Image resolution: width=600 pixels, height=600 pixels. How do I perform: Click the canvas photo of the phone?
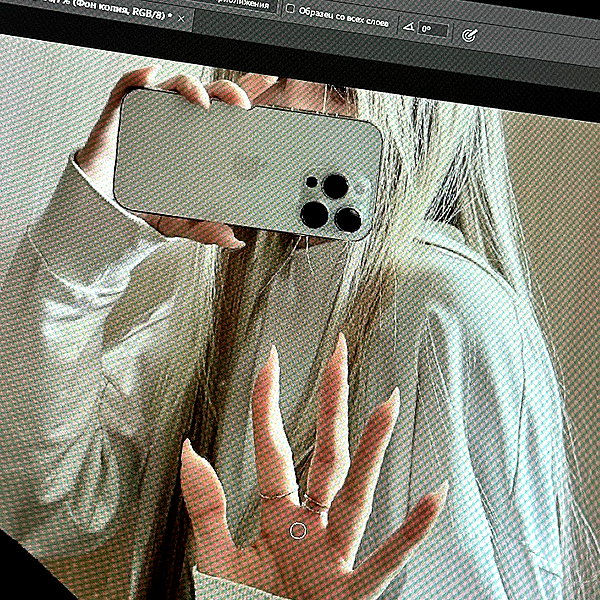[x=248, y=165]
